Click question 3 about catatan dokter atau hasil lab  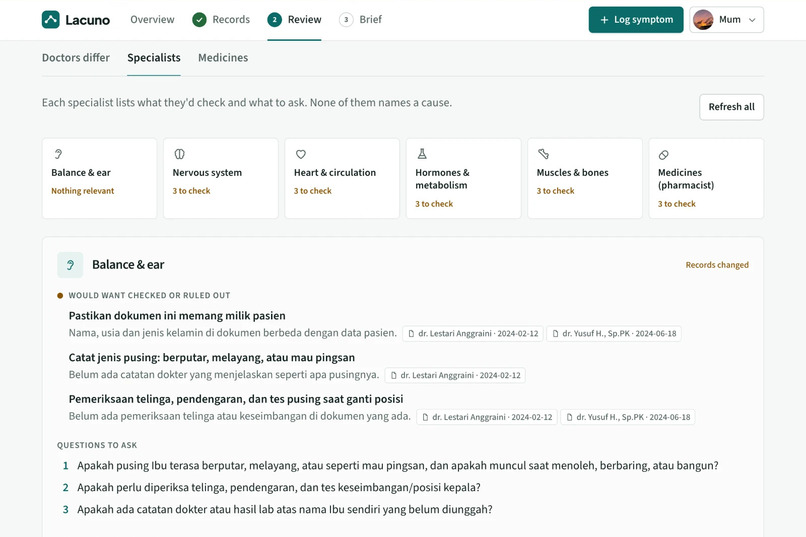coord(285,509)
